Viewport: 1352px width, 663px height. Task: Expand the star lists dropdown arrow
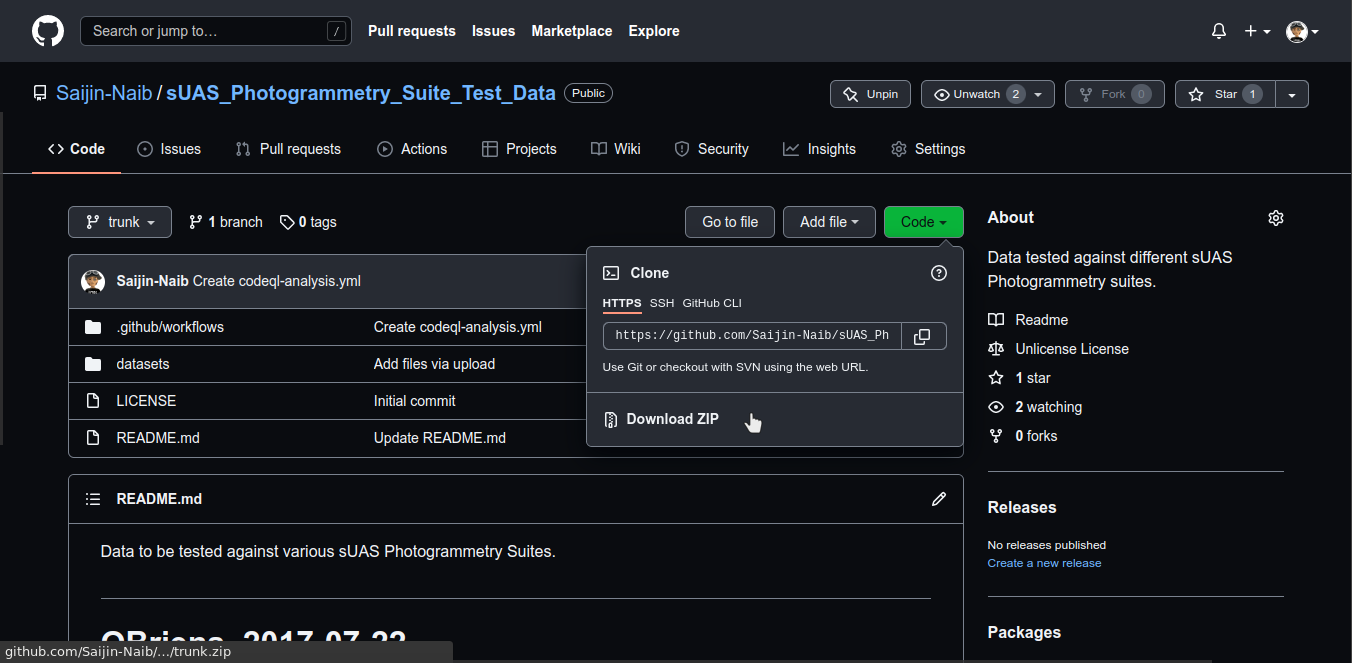pos(1292,94)
